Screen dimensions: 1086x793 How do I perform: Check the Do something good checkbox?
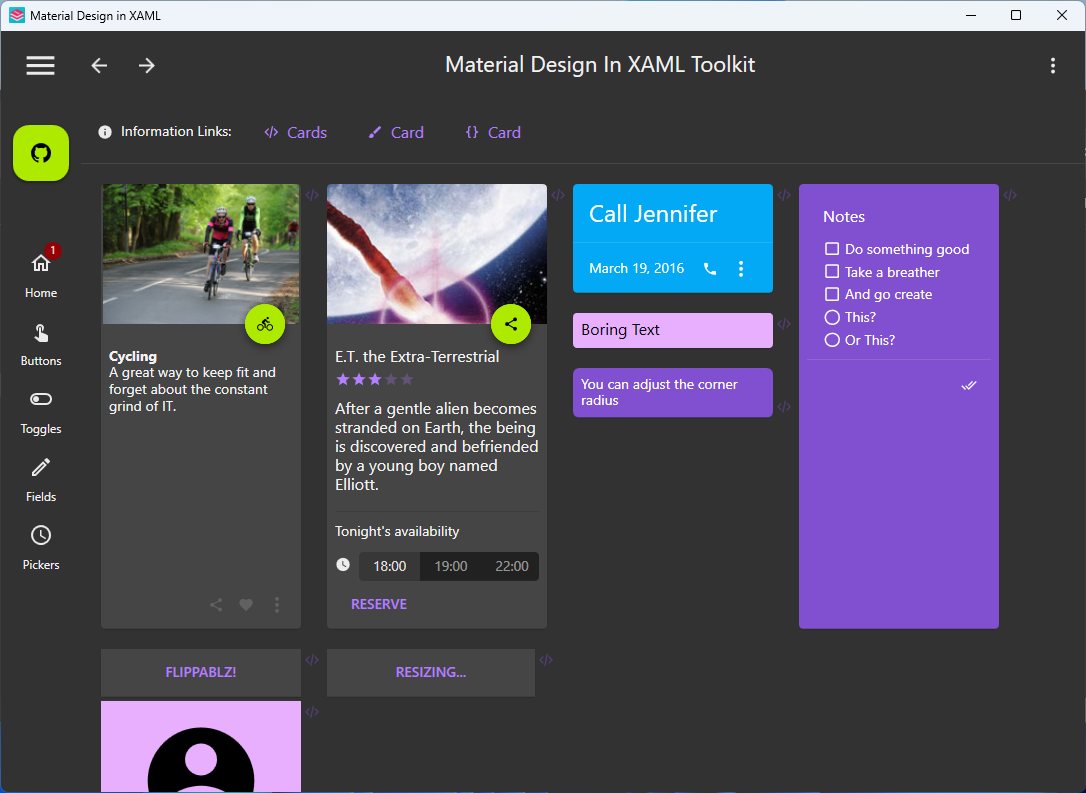(x=832, y=248)
